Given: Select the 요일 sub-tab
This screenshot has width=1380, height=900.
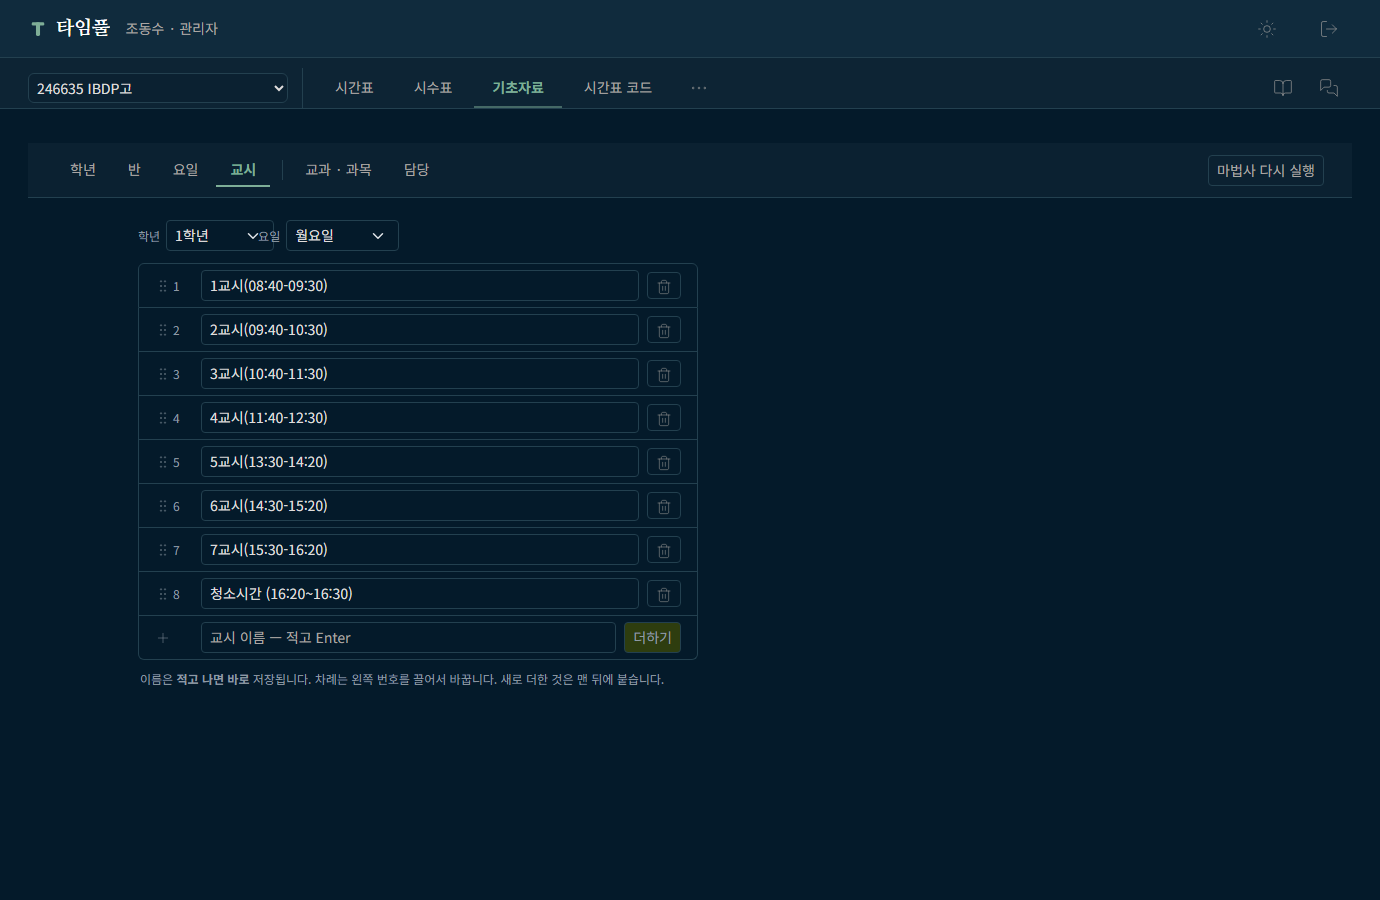Looking at the screenshot, I should click(186, 170).
